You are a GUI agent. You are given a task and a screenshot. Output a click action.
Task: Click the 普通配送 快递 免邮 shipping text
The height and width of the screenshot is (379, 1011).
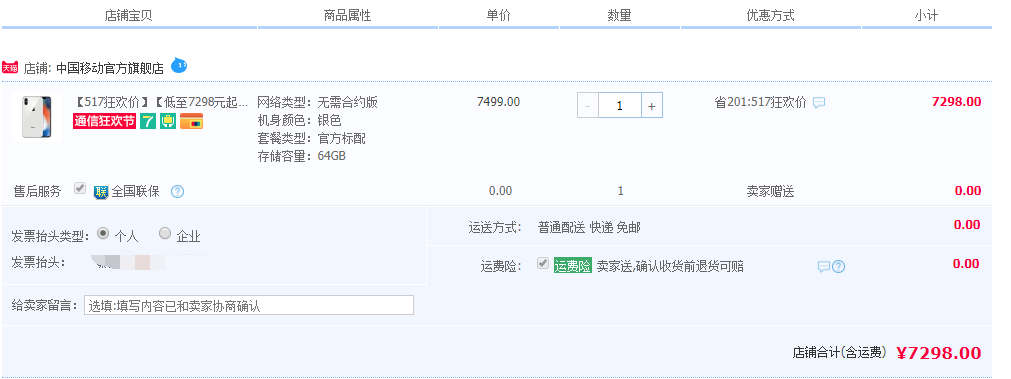(589, 228)
